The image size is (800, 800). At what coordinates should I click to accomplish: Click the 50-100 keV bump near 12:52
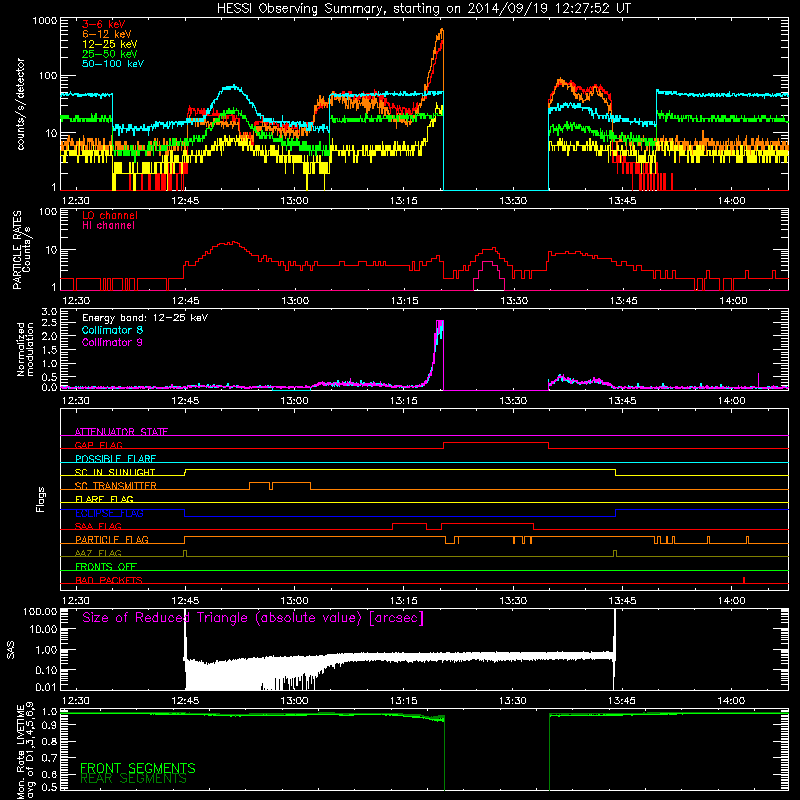(233, 87)
